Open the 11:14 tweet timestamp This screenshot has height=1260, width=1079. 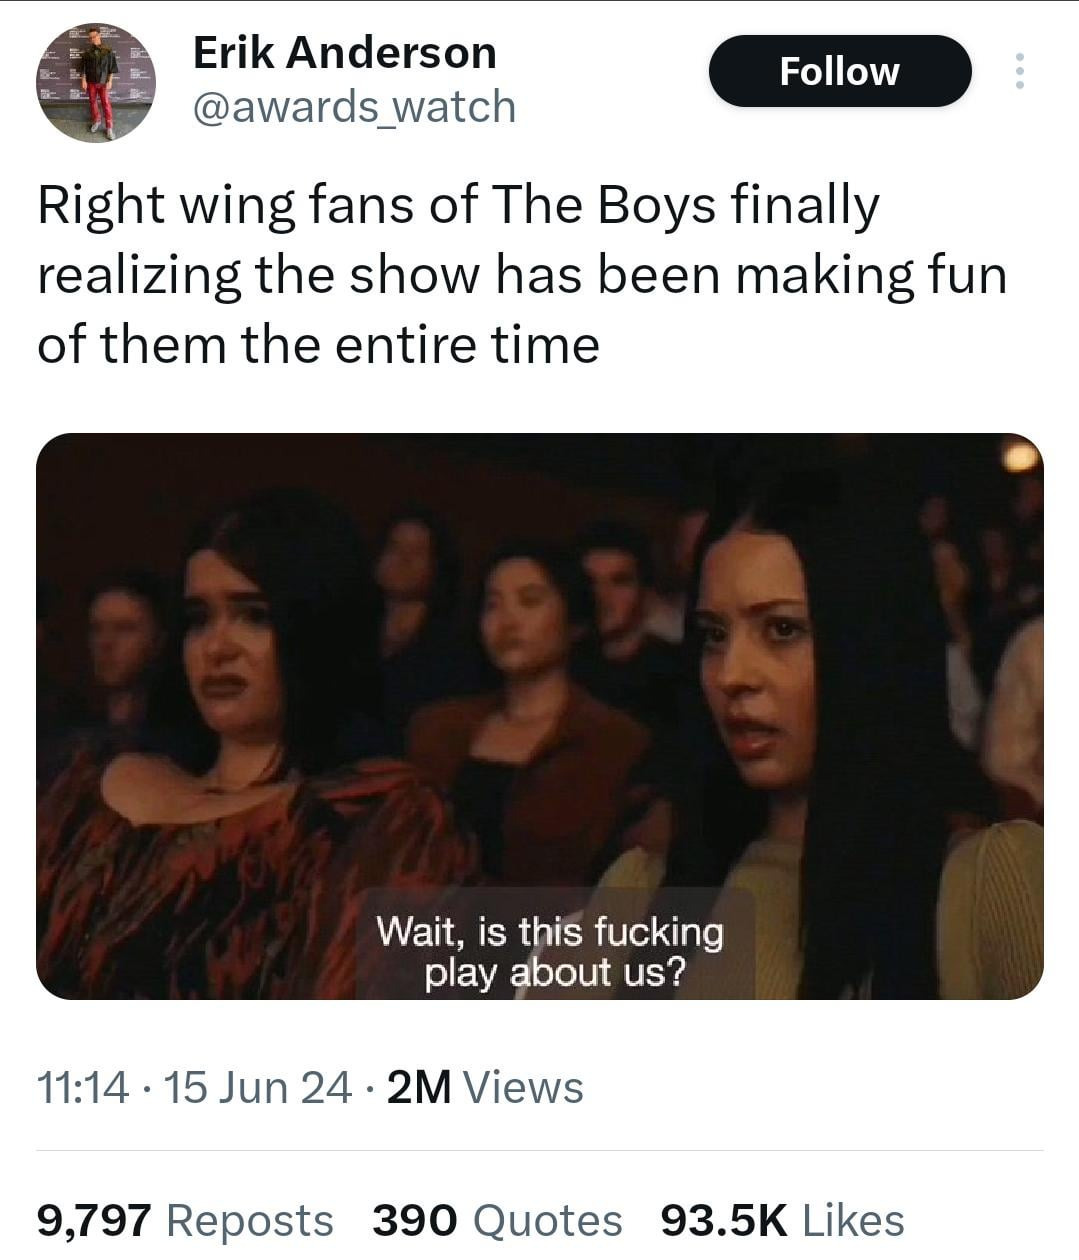click(83, 1088)
